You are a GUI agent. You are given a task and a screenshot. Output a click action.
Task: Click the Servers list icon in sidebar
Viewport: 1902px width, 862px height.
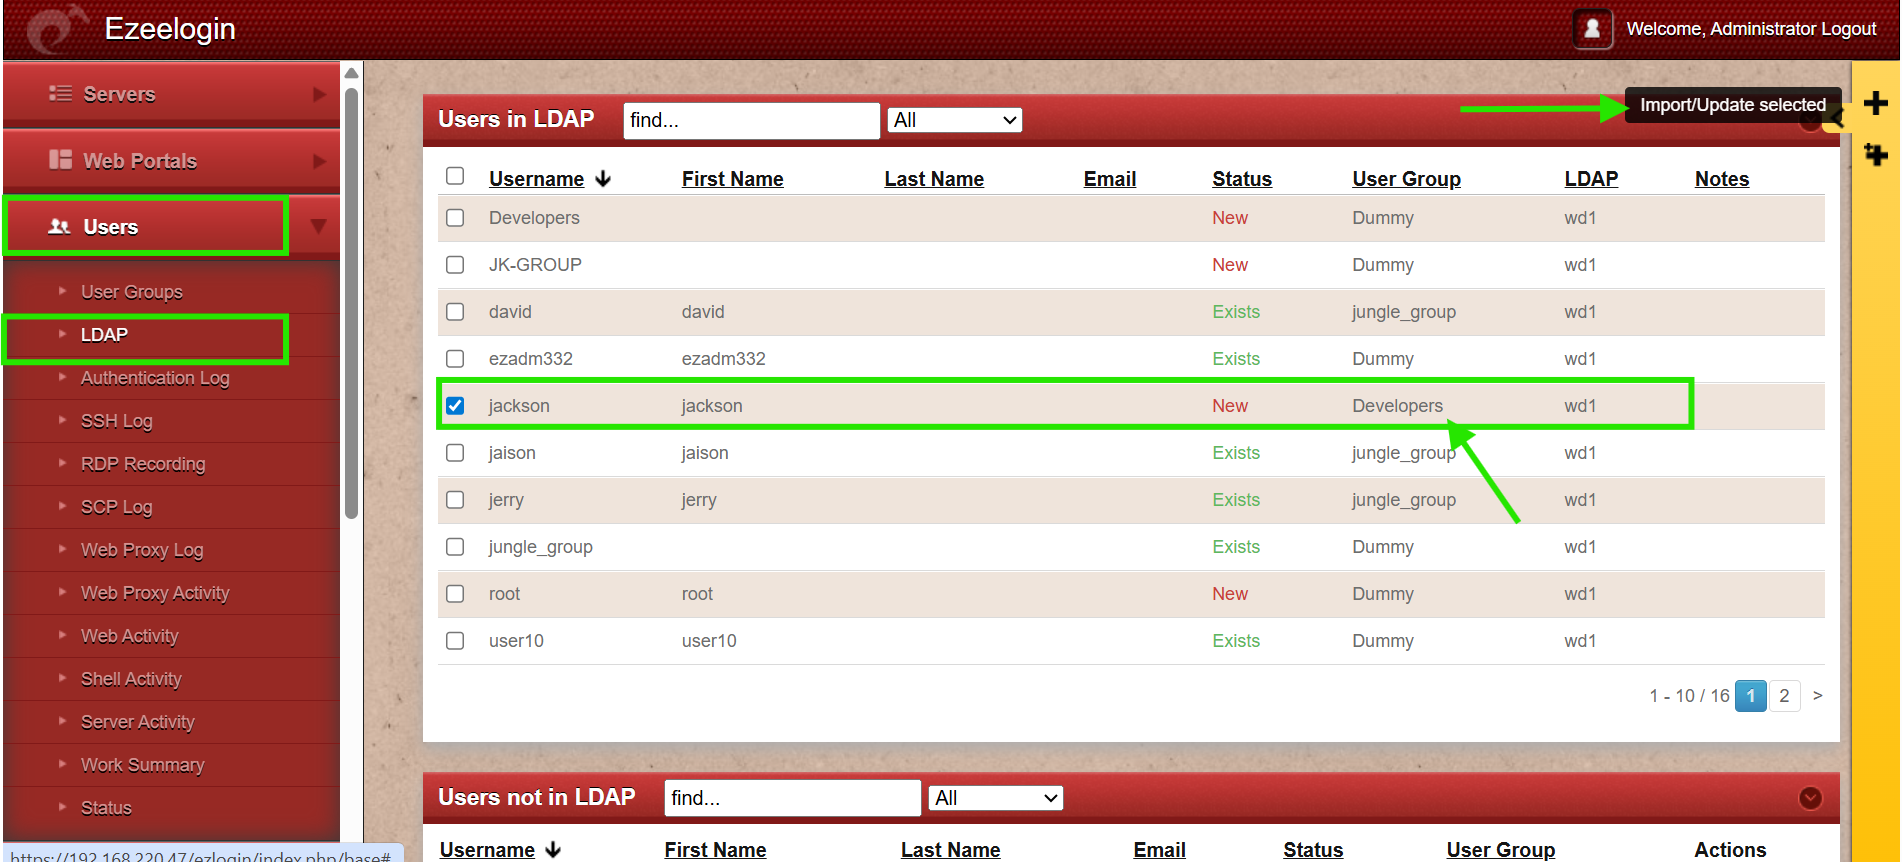(60, 93)
